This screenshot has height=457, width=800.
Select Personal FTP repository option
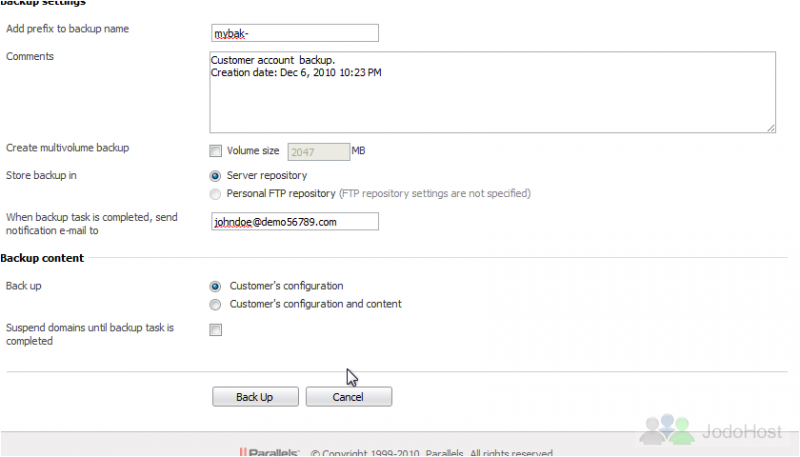coord(215,194)
